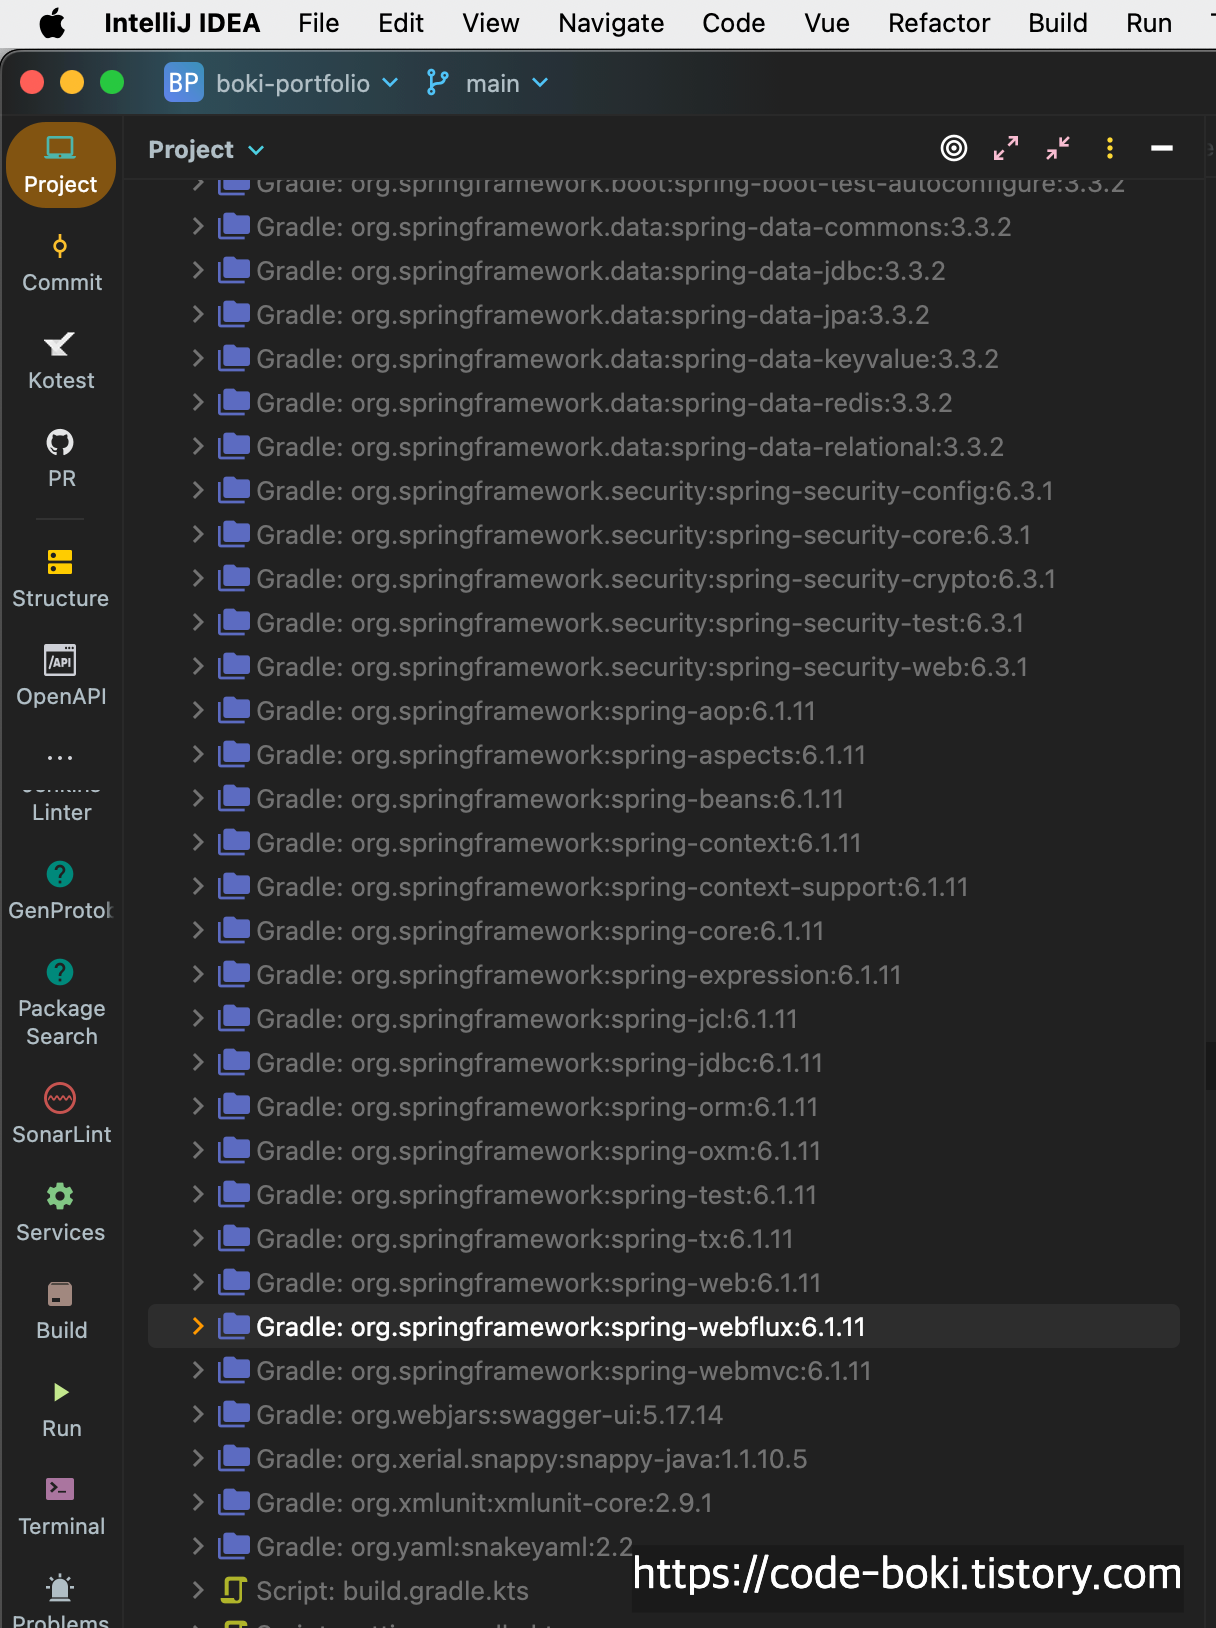1216x1628 pixels.
Task: Click the Collapse All icon
Action: (x=1058, y=149)
